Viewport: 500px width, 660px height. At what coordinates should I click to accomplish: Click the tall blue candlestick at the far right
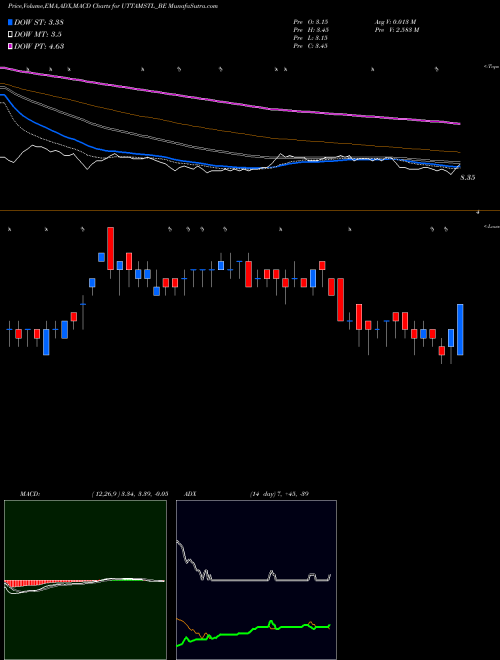click(460, 330)
